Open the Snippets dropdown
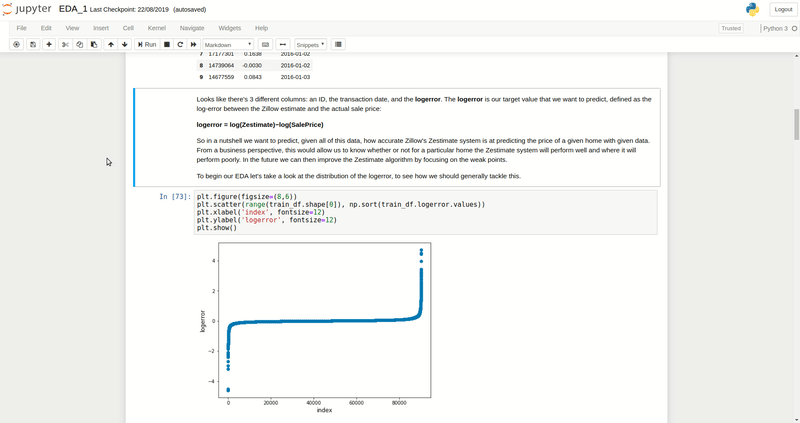Screen dimensions: 800x423 [310, 44]
